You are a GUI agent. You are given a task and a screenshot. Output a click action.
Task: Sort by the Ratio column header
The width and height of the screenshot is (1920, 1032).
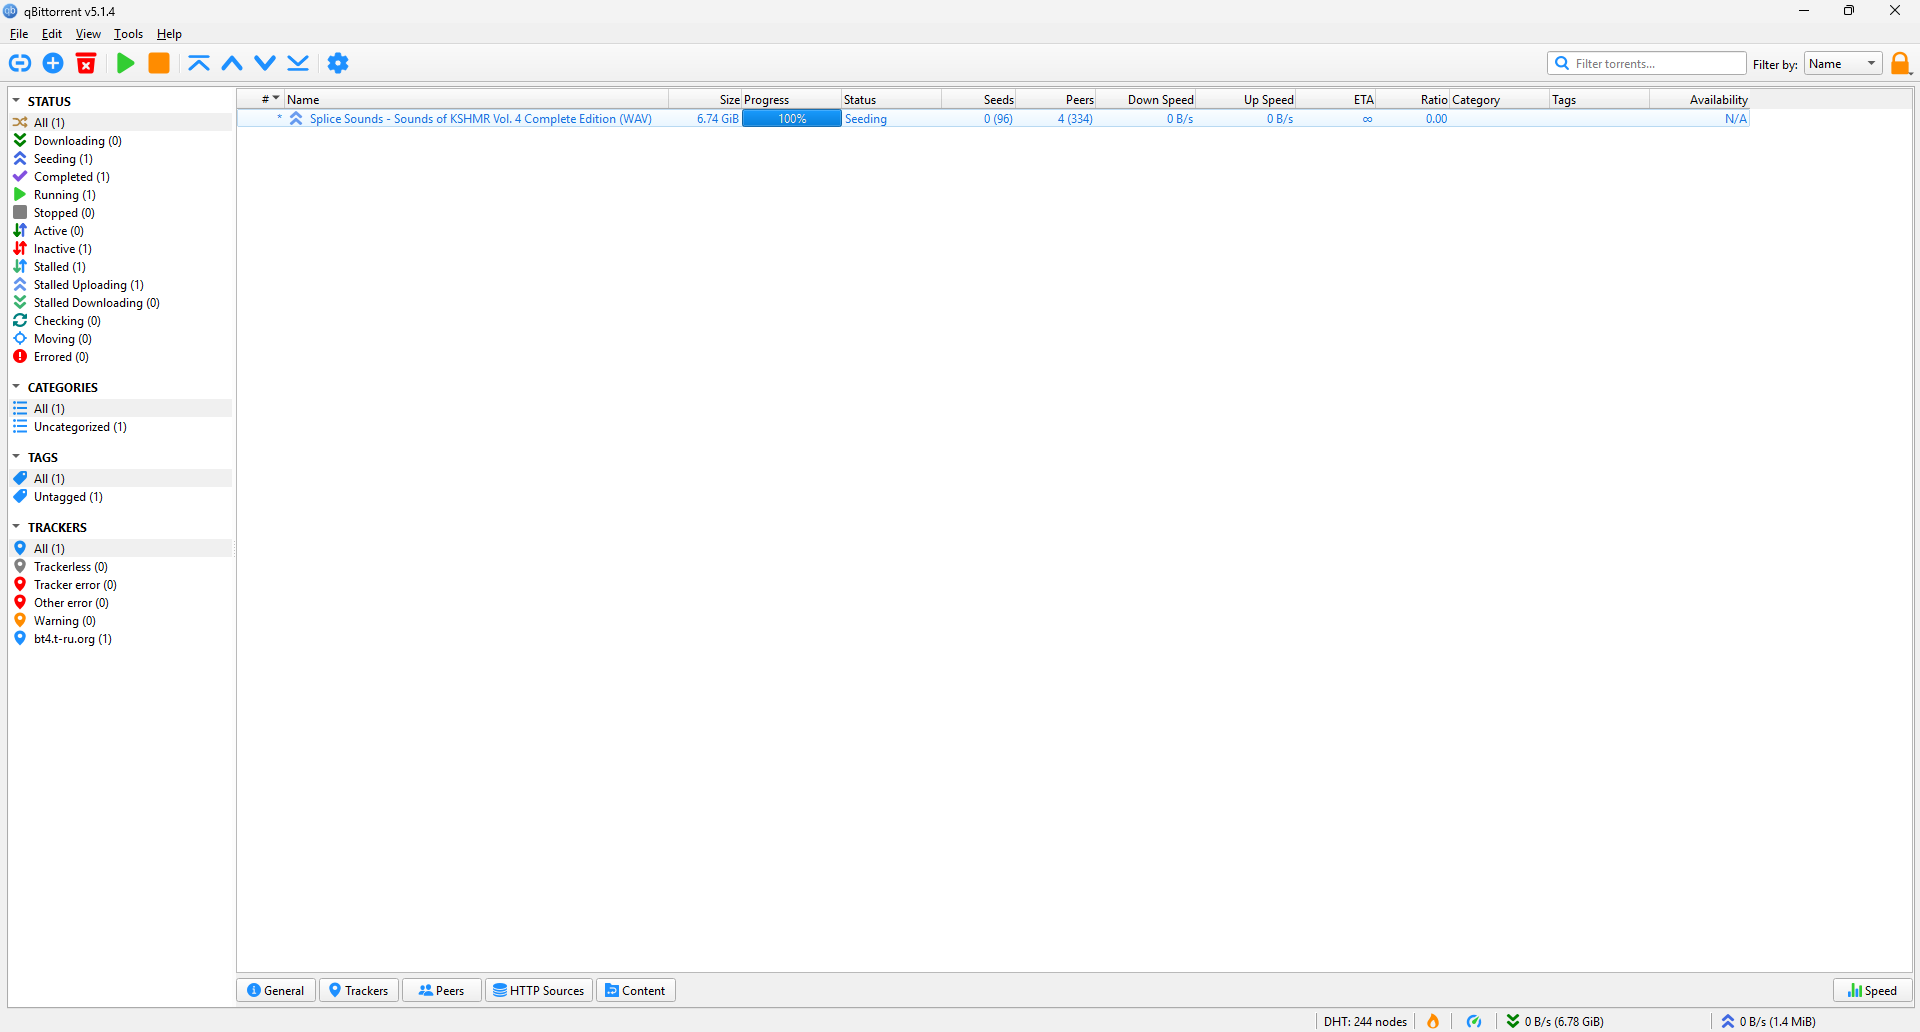(x=1413, y=99)
